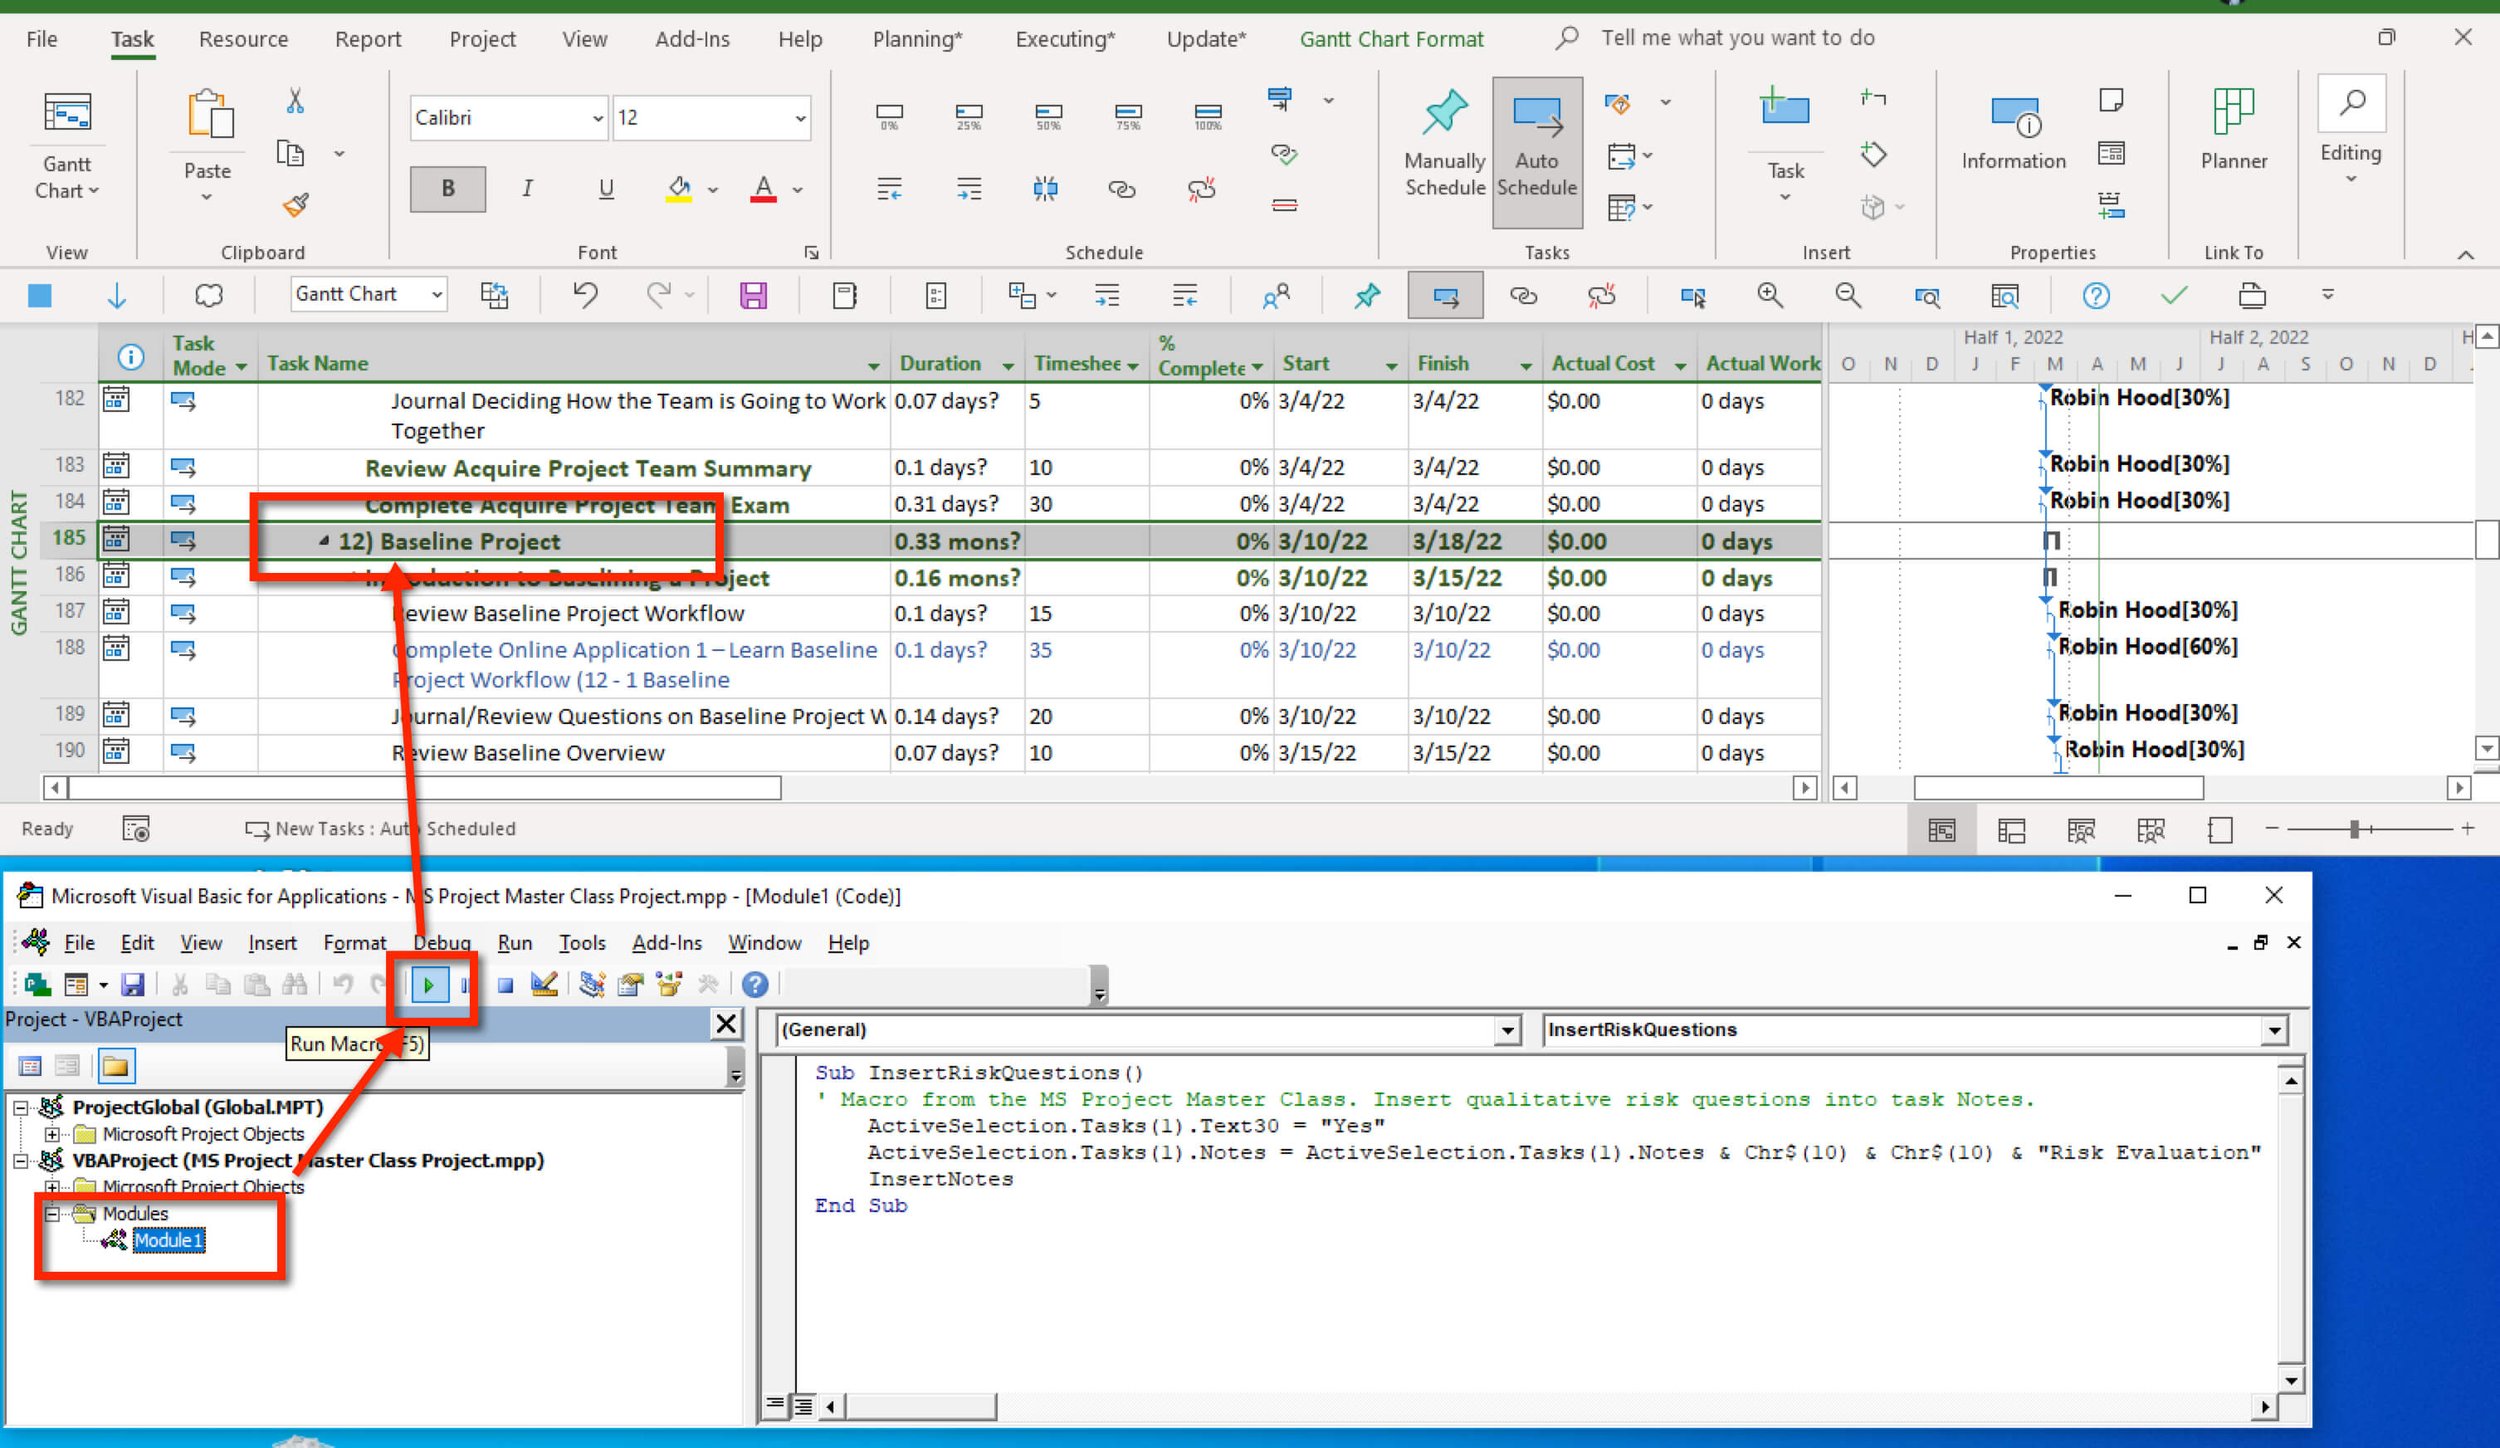Click the Editing button in ribbon
Screen dimensions: 2500x1448
[2350, 130]
